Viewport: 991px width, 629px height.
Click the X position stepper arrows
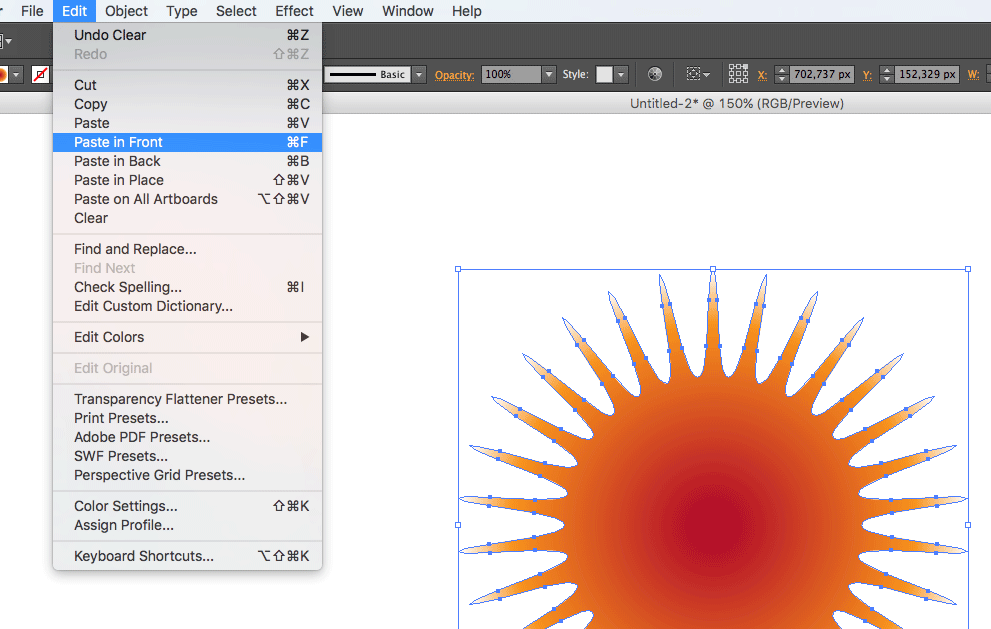pos(782,75)
